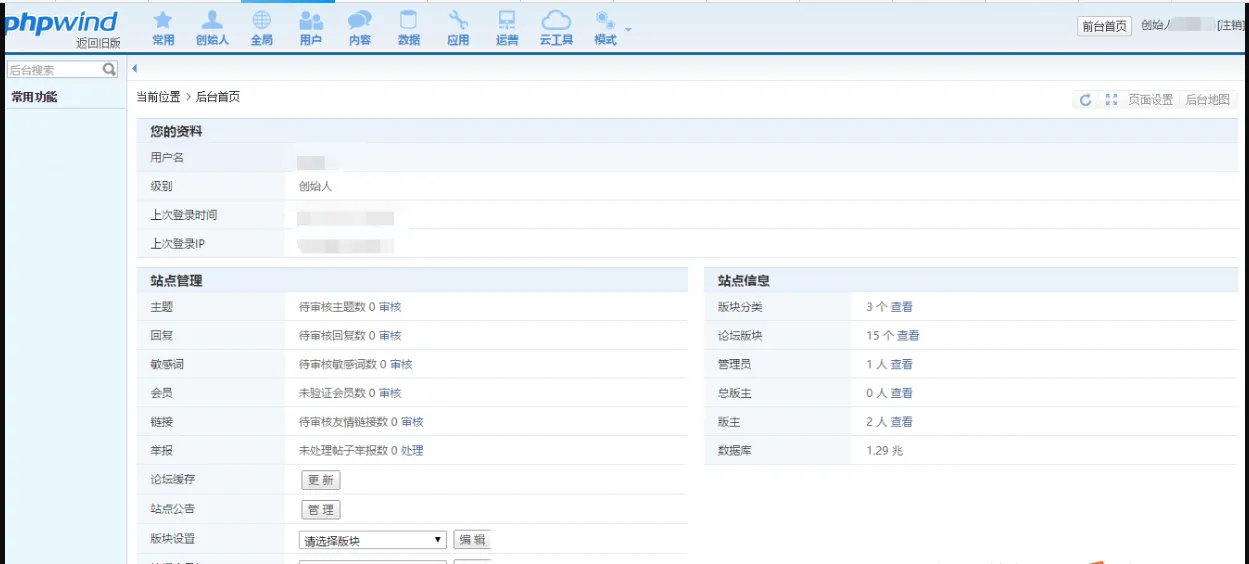Click 更新 button for 论坛缓存
This screenshot has height=564, width=1249.
pyautogui.click(x=320, y=480)
